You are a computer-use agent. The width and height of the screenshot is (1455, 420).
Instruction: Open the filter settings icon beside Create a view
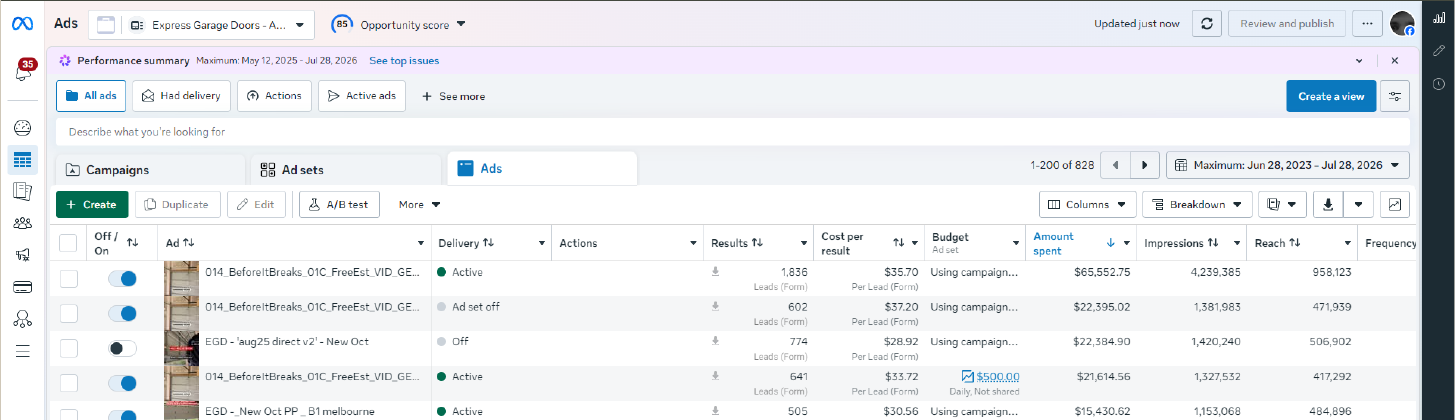point(1395,96)
